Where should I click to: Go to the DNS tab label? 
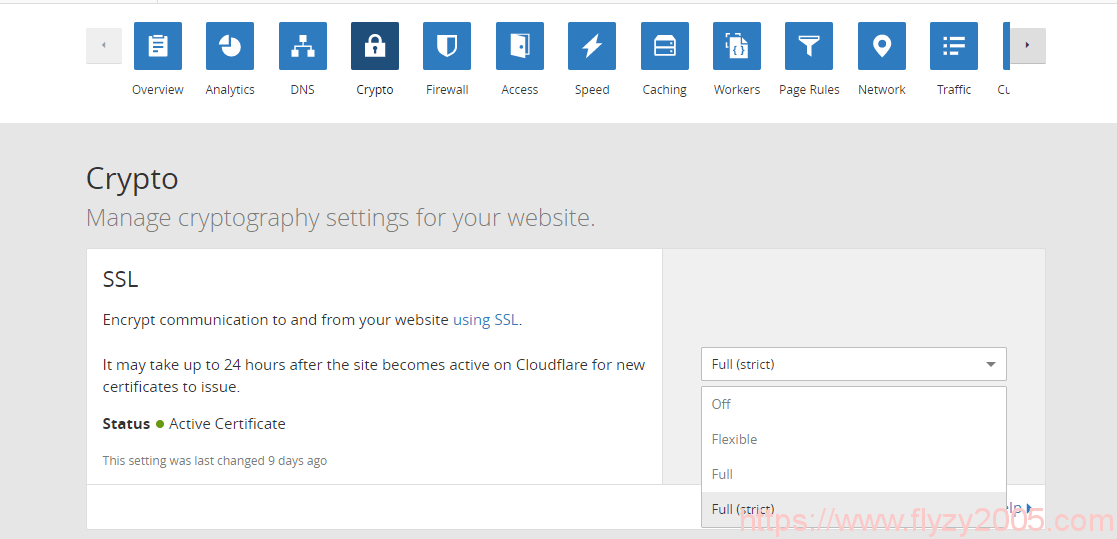(x=303, y=90)
